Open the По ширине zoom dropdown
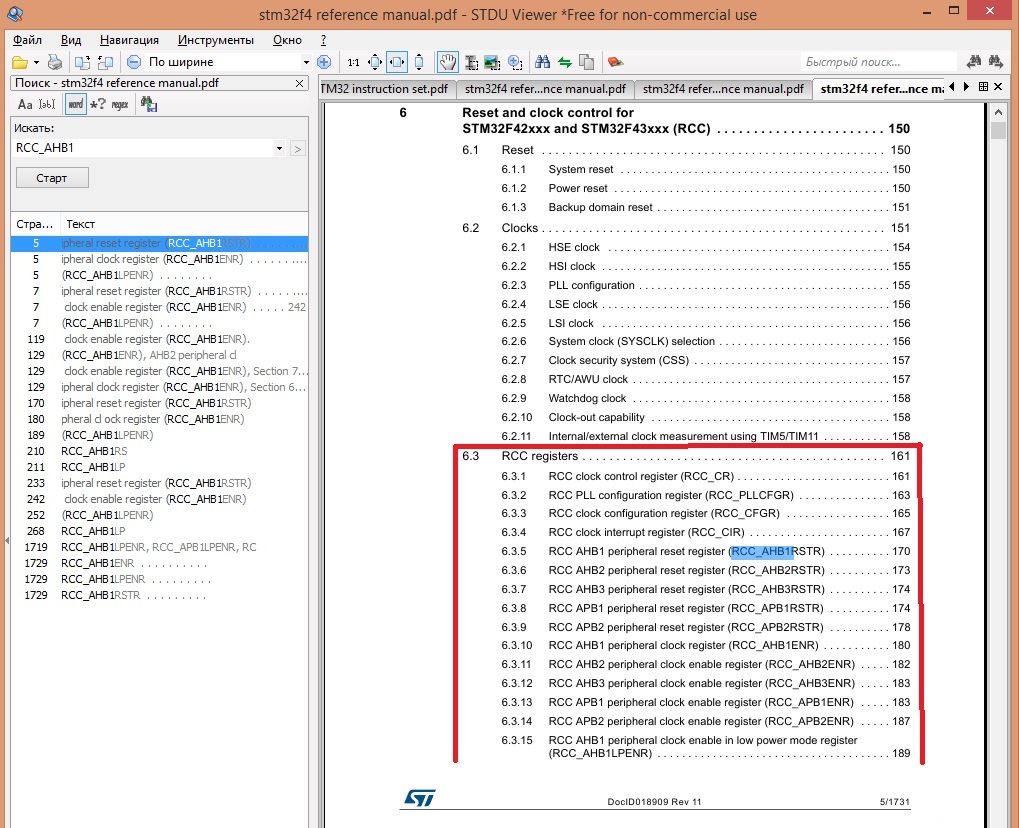The height and width of the screenshot is (828, 1019). click(306, 62)
